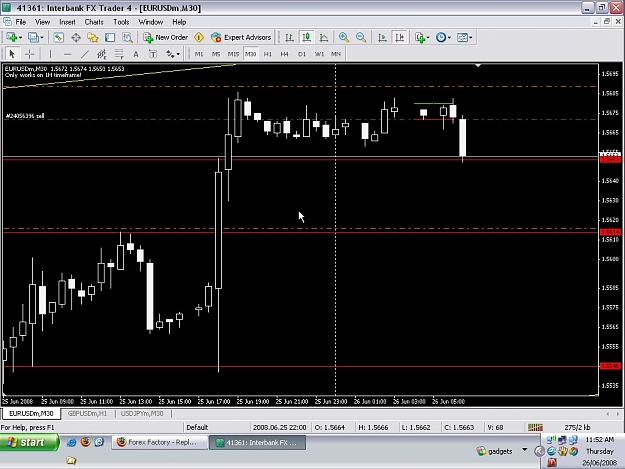This screenshot has height=469, width=625.
Task: Select the Horizontal Line drawing tool
Action: [x=68, y=54]
